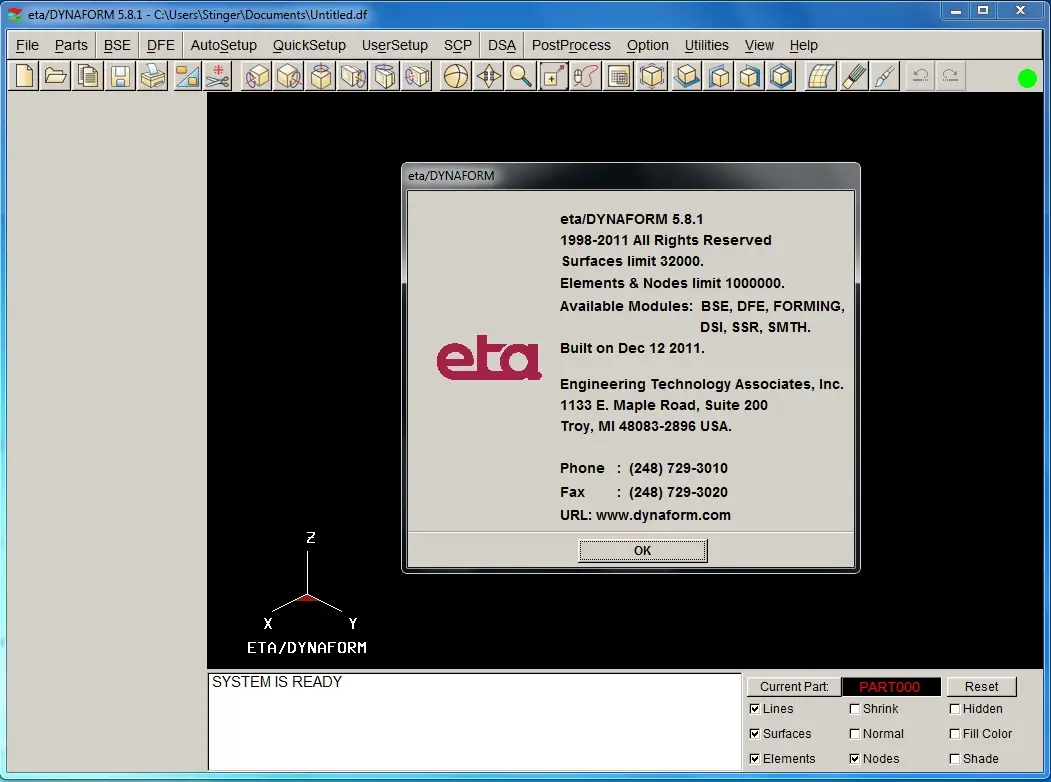Click the Save floppy disk icon
The image size is (1051, 782).
pos(120,76)
